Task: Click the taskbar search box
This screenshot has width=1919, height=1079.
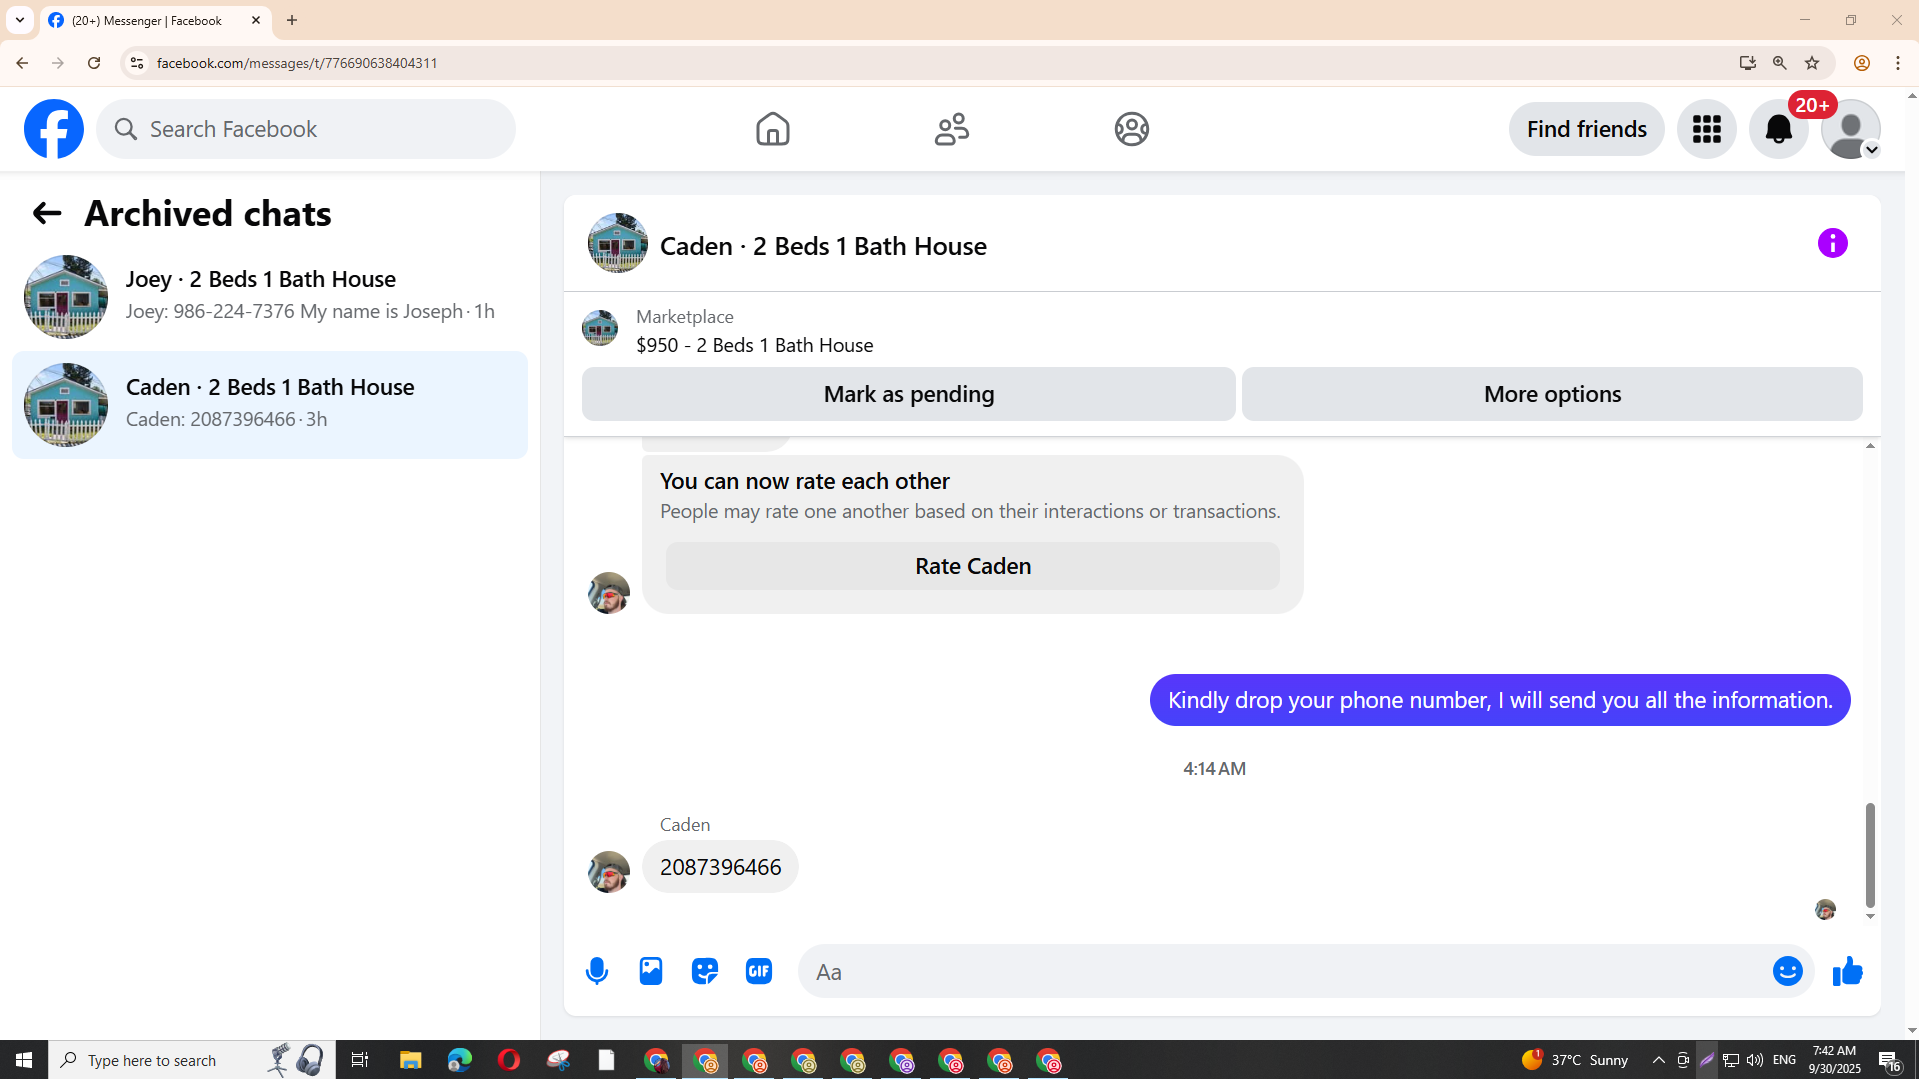Action: point(192,1060)
